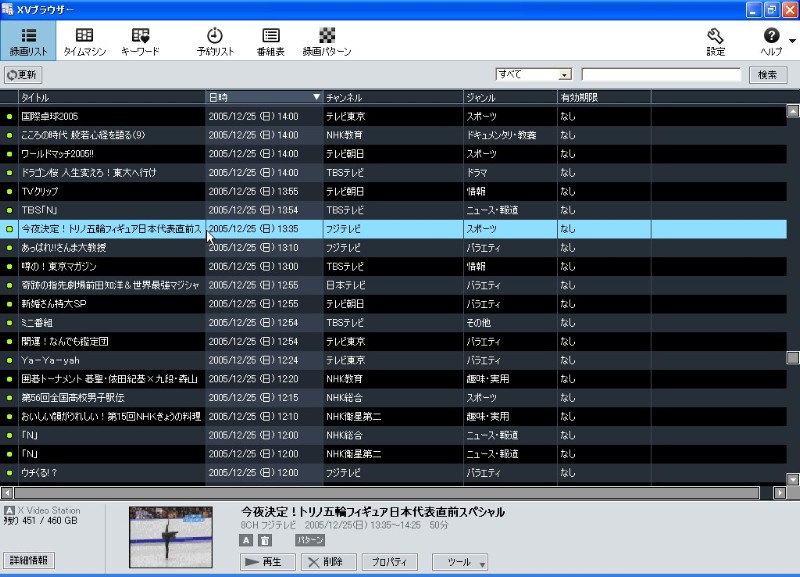Open the ヘルプ help menu

click(772, 41)
